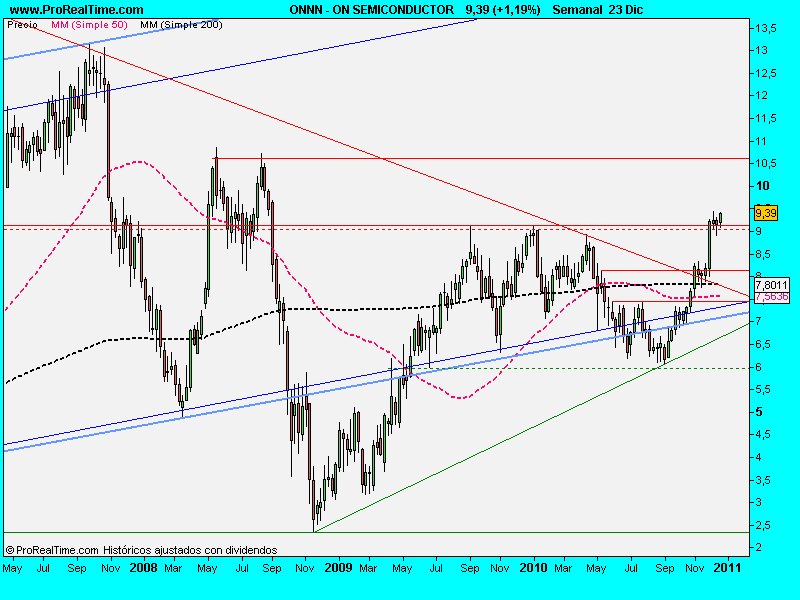Select the "23 Dic" date in header

[x=626, y=10]
